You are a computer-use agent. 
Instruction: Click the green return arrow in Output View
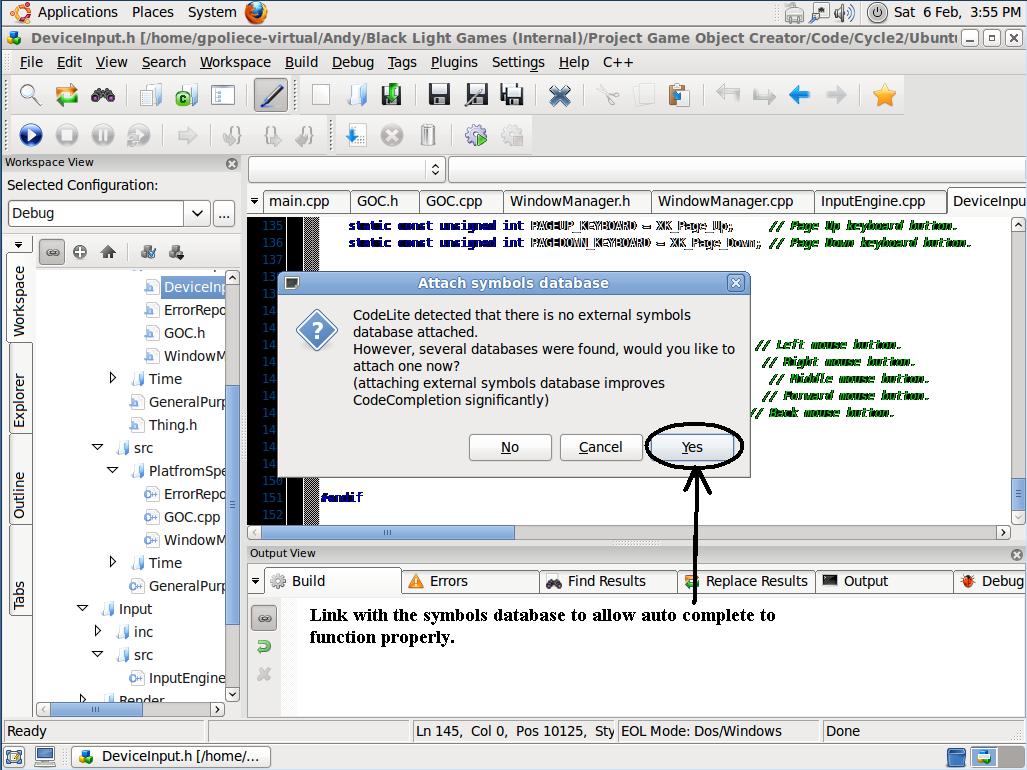(x=264, y=646)
